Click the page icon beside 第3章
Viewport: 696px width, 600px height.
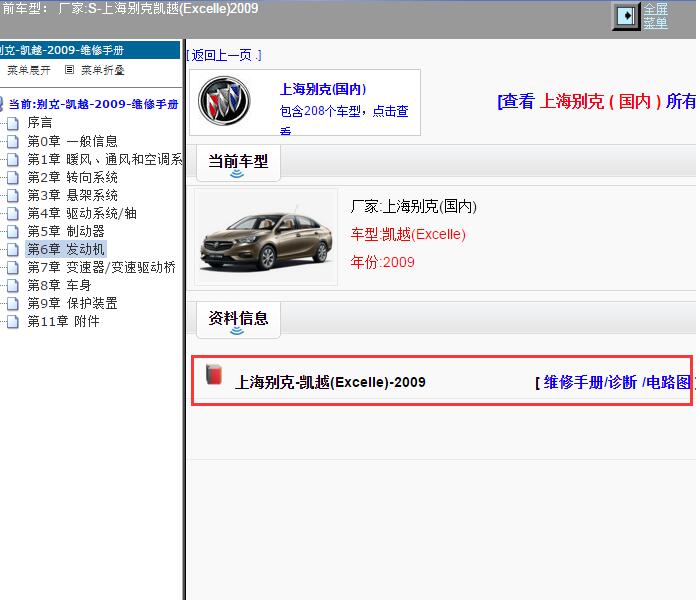13,196
